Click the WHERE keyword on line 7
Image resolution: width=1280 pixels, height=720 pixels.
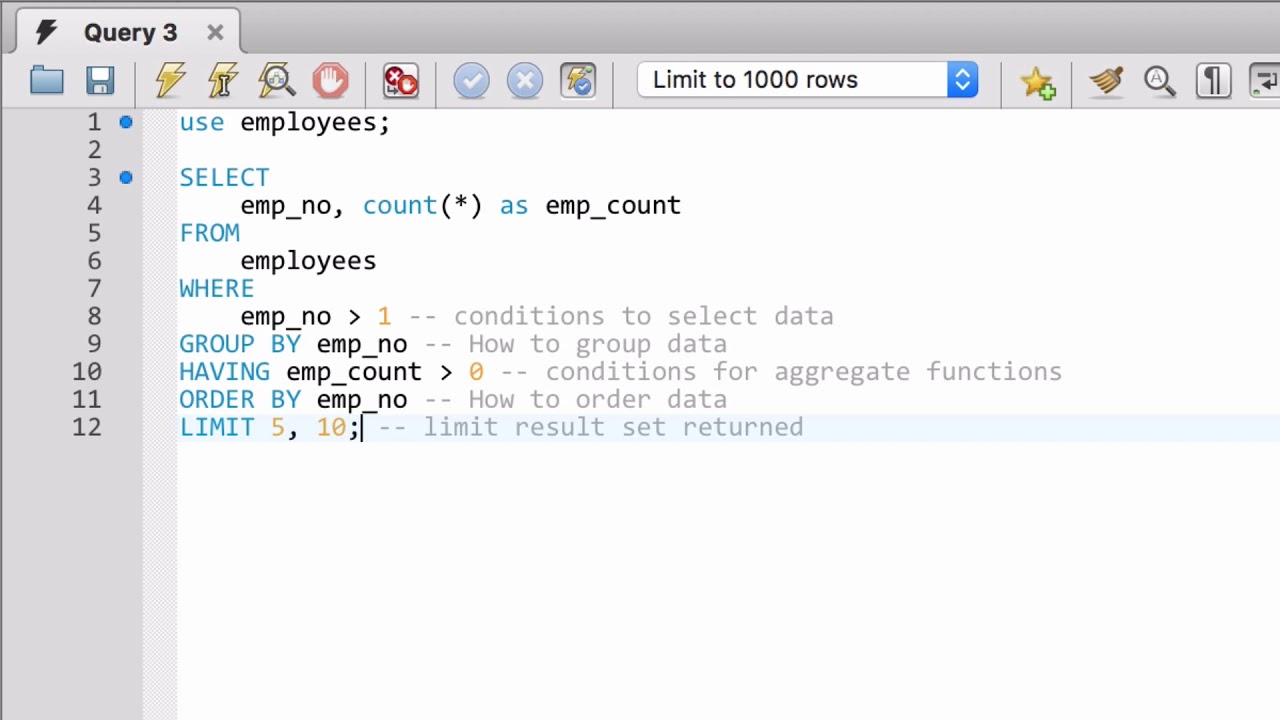(x=216, y=288)
